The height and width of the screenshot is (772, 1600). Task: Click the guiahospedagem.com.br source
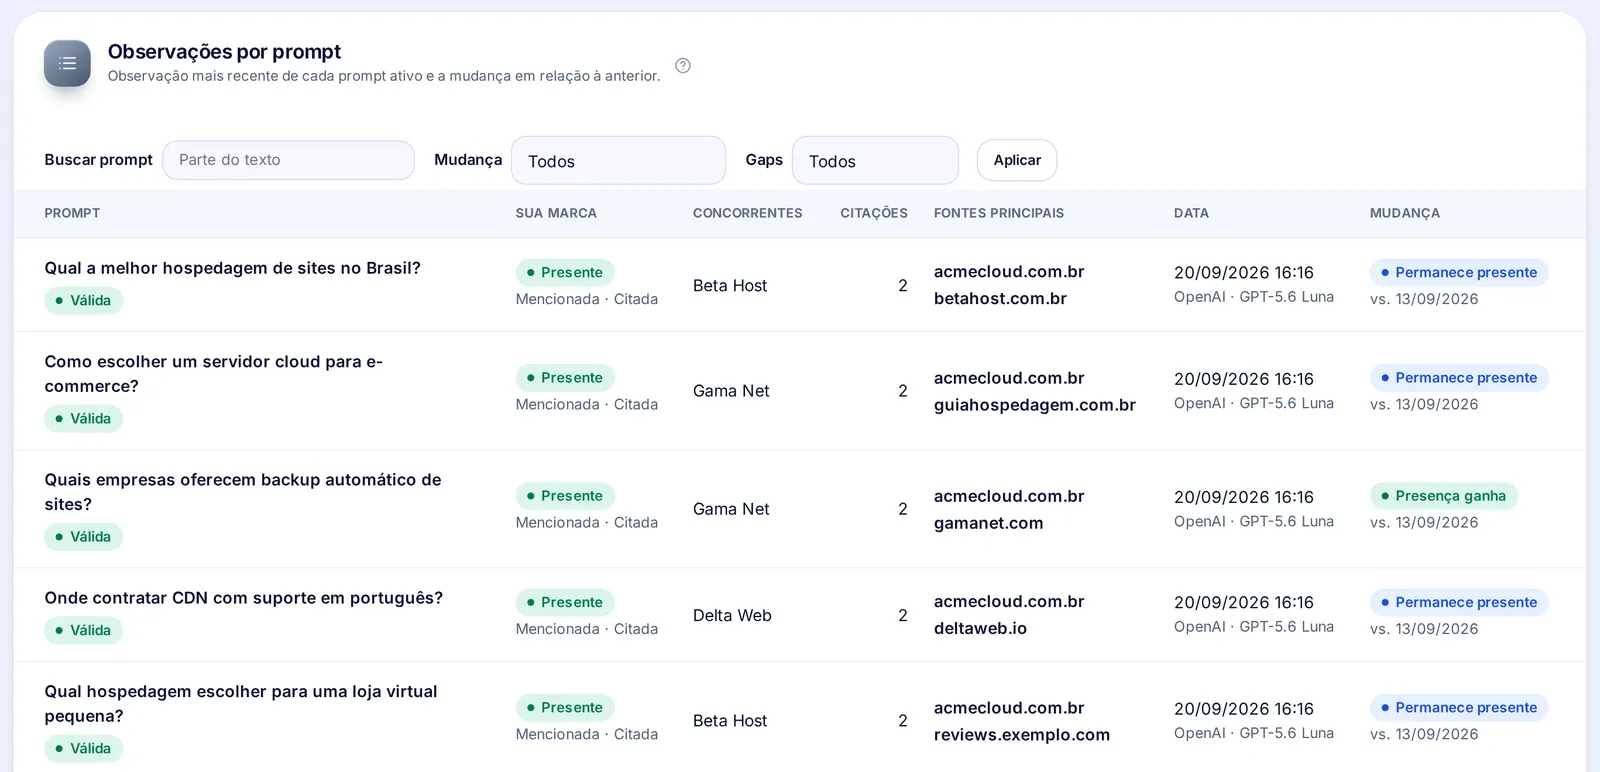pyautogui.click(x=1035, y=405)
